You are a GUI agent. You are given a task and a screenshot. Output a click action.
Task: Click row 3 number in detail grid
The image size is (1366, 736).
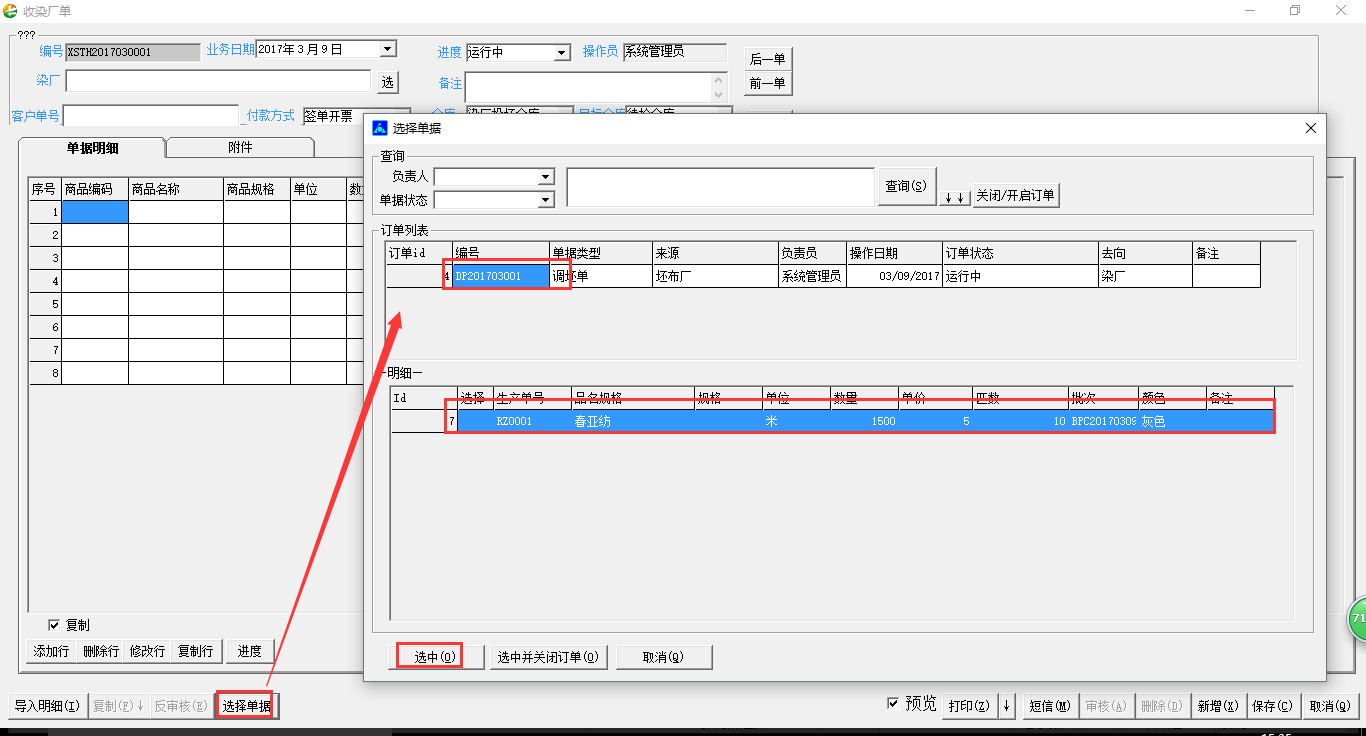click(x=45, y=258)
